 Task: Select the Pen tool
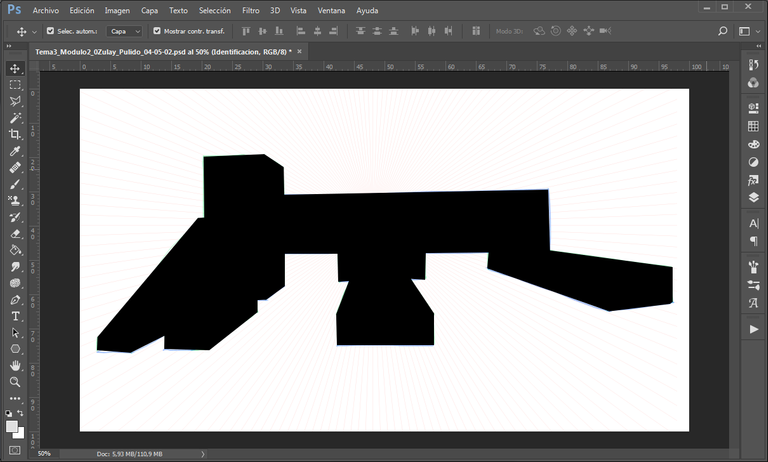[x=15, y=300]
